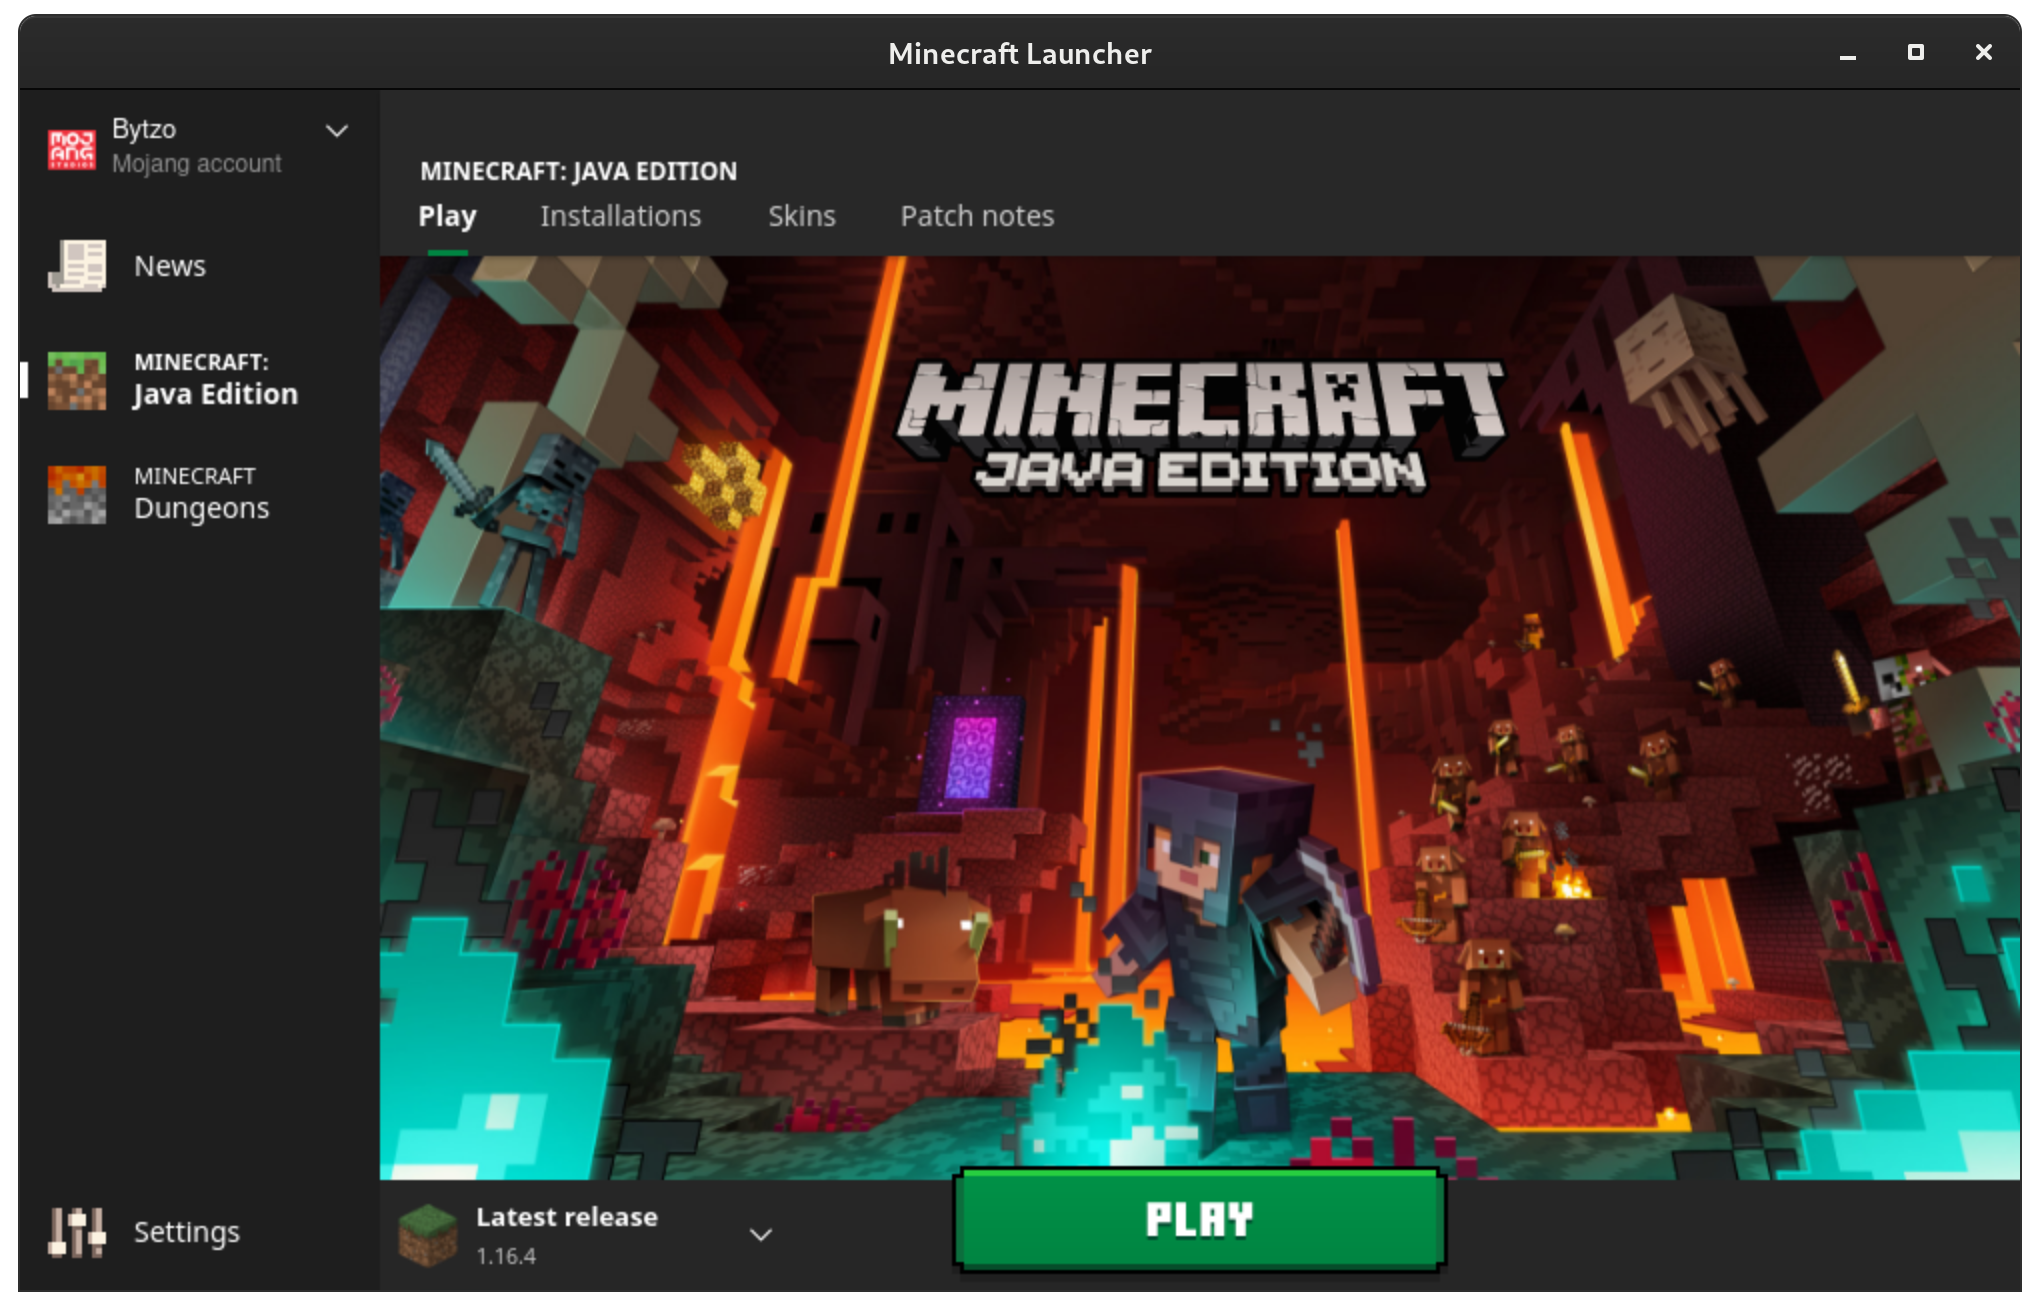Click the Latest release grass block icon
The image size is (2040, 1310).
(428, 1234)
